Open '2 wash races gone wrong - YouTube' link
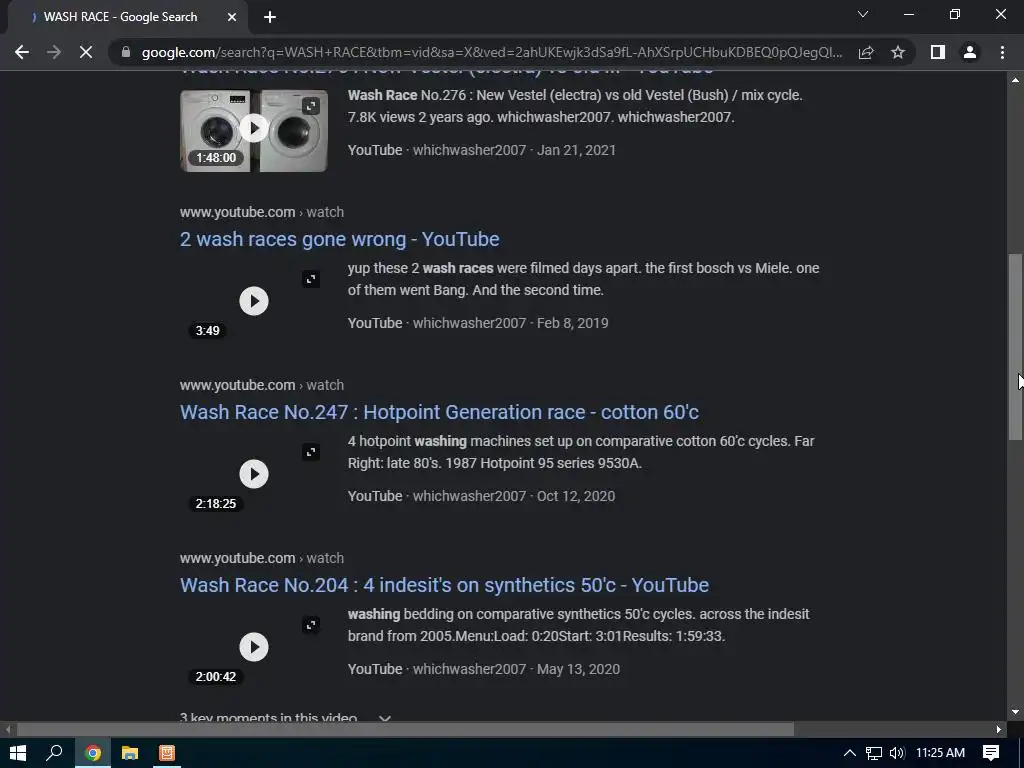The image size is (1024, 768). (x=340, y=239)
